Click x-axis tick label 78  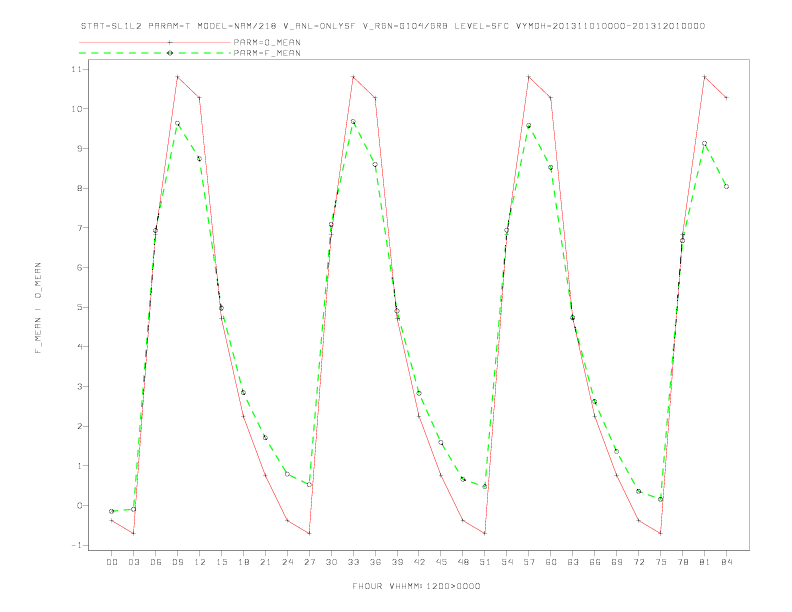(683, 562)
